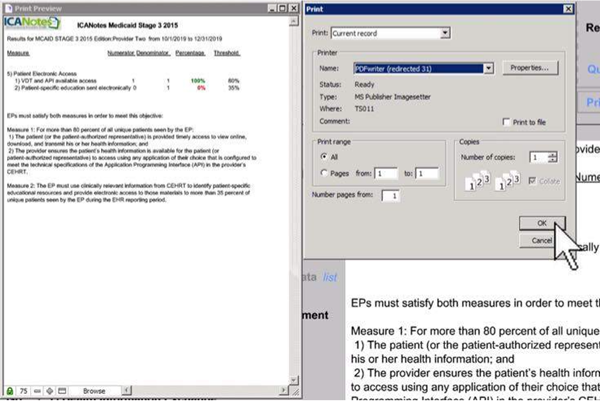Confirm printing with OK button
600x401 pixels.
pos(542,223)
